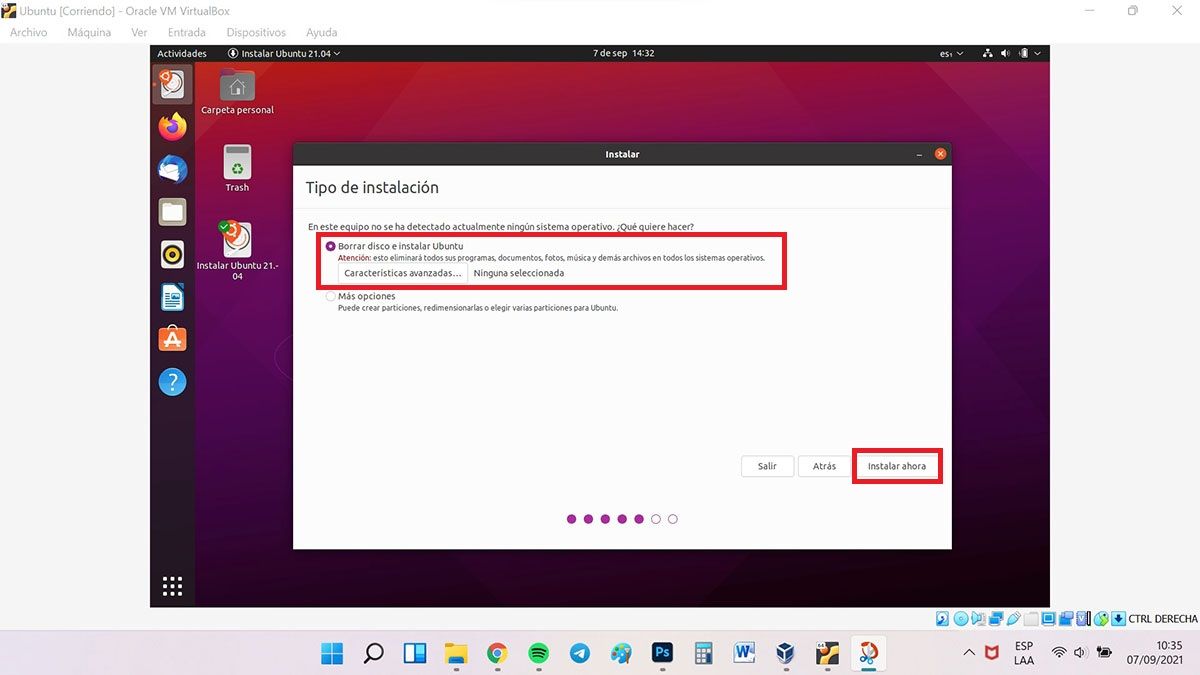
Task: Click the date and clock in top bar
Action: click(x=623, y=53)
